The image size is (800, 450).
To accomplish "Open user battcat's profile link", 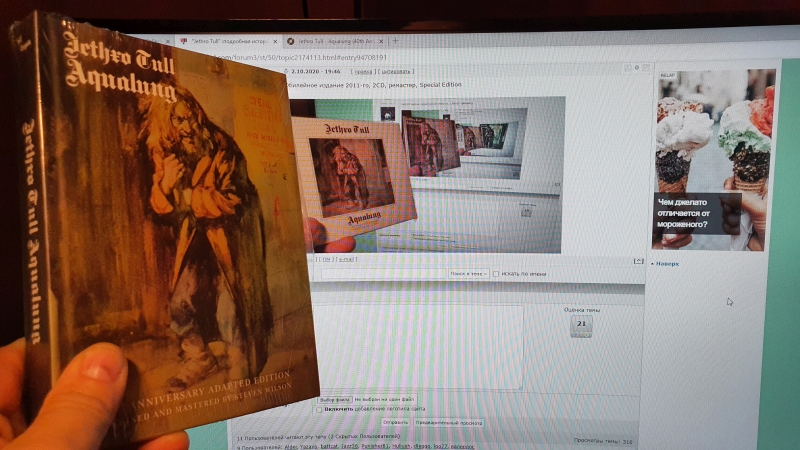I will [329, 446].
